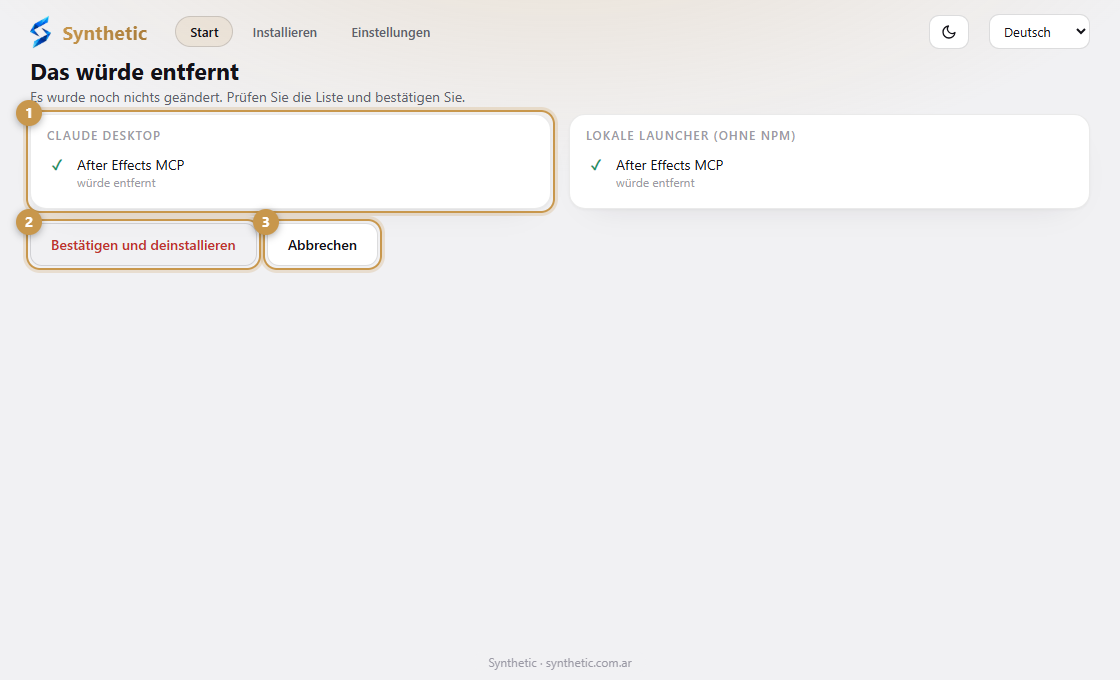Click 'würde entfernt' status in Lokale Launcher card

656,183
